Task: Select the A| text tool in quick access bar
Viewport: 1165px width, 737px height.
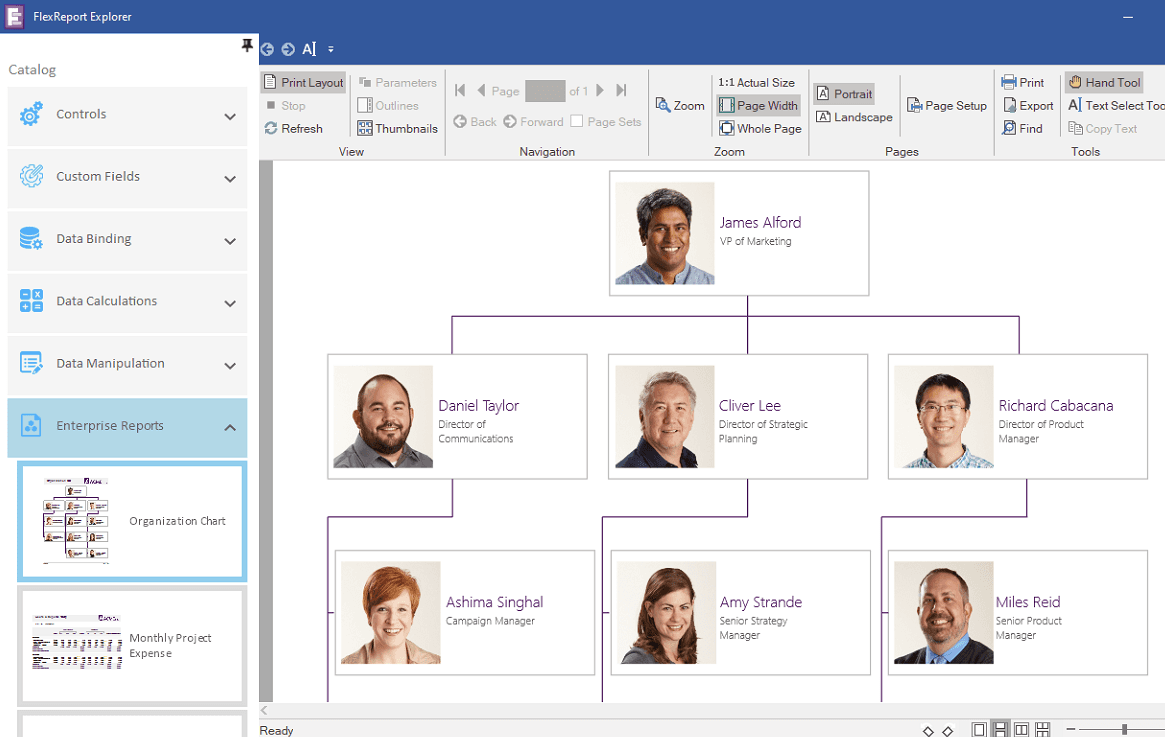Action: (x=309, y=49)
